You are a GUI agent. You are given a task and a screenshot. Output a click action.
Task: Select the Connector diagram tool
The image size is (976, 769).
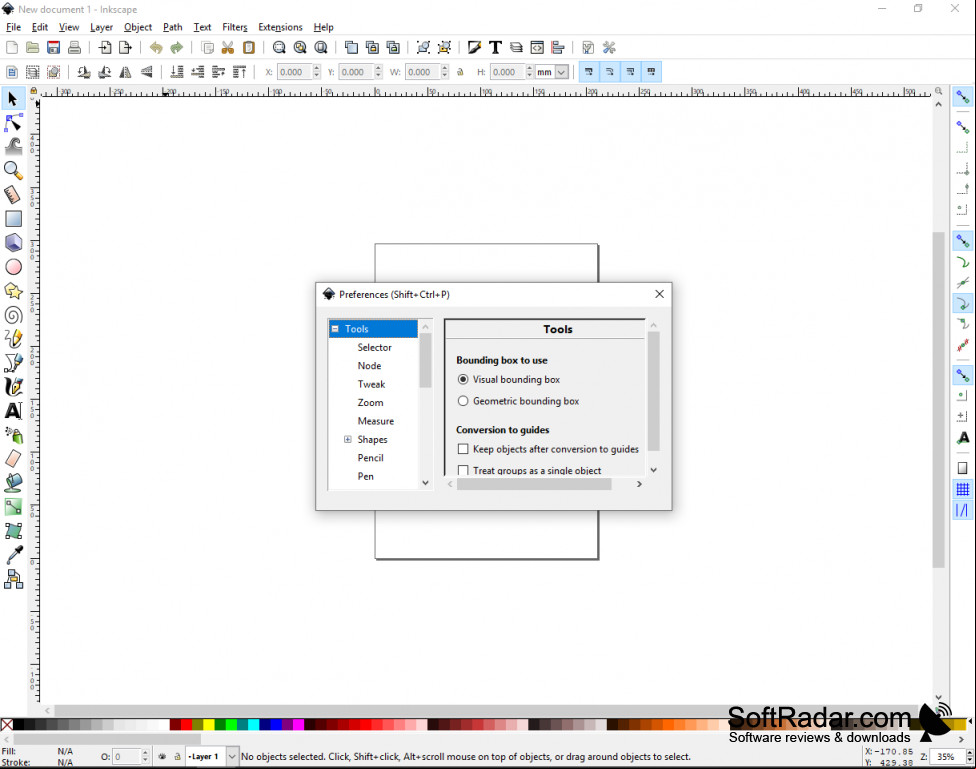click(x=13, y=579)
